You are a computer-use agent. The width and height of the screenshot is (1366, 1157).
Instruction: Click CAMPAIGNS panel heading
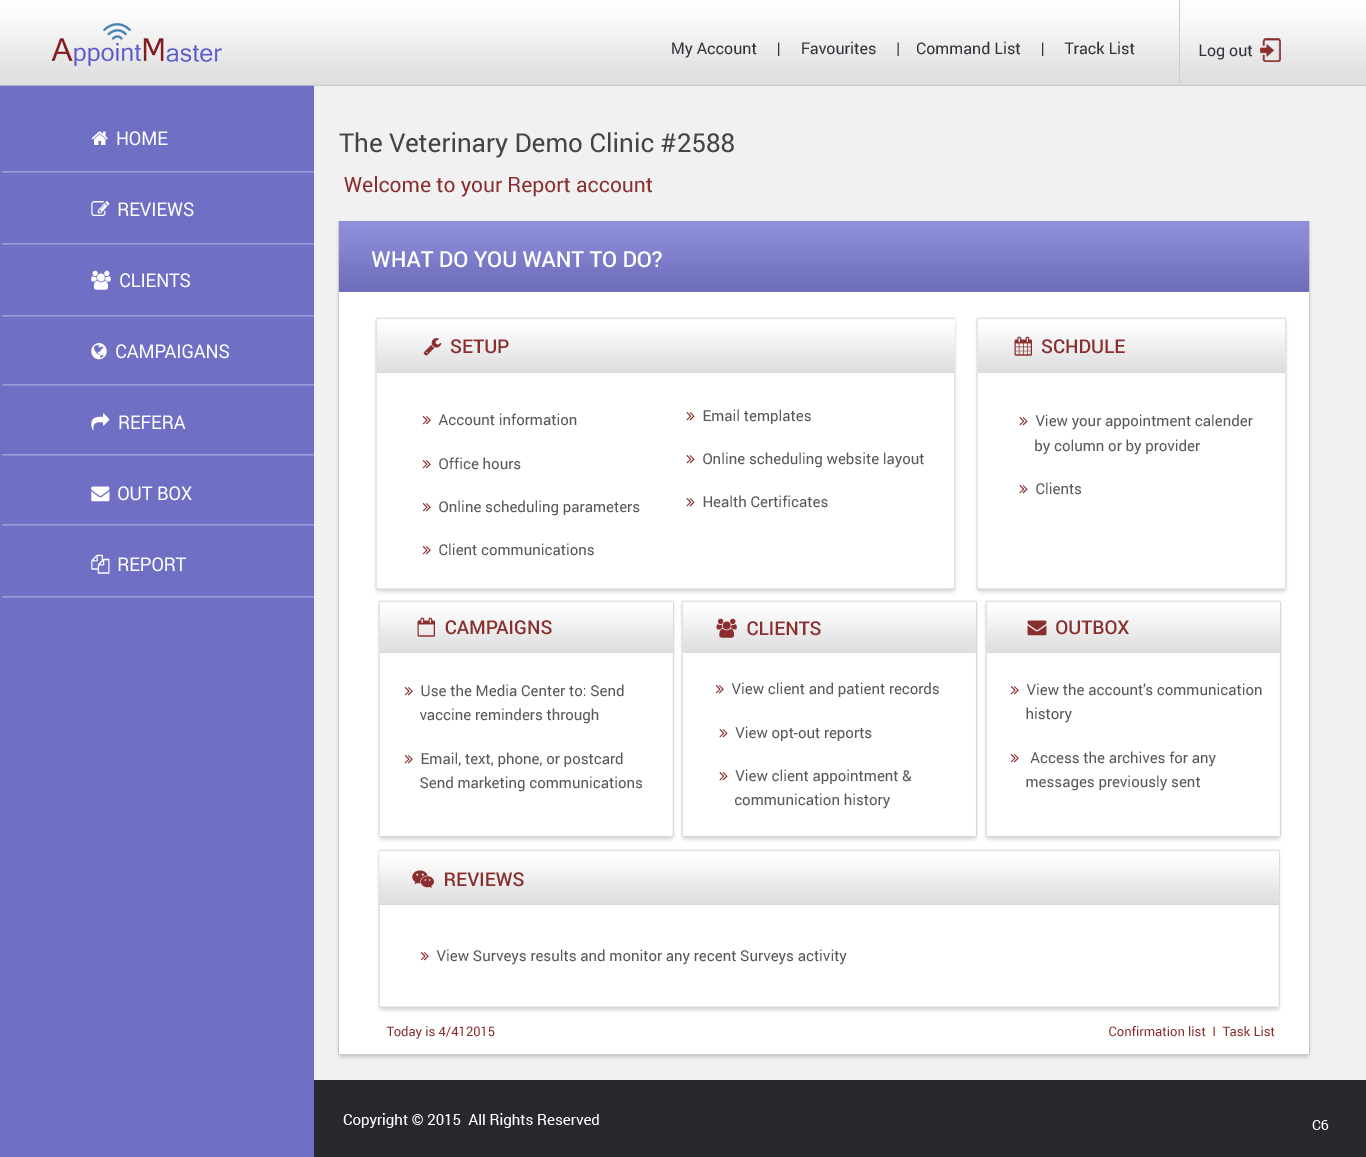[x=498, y=627]
